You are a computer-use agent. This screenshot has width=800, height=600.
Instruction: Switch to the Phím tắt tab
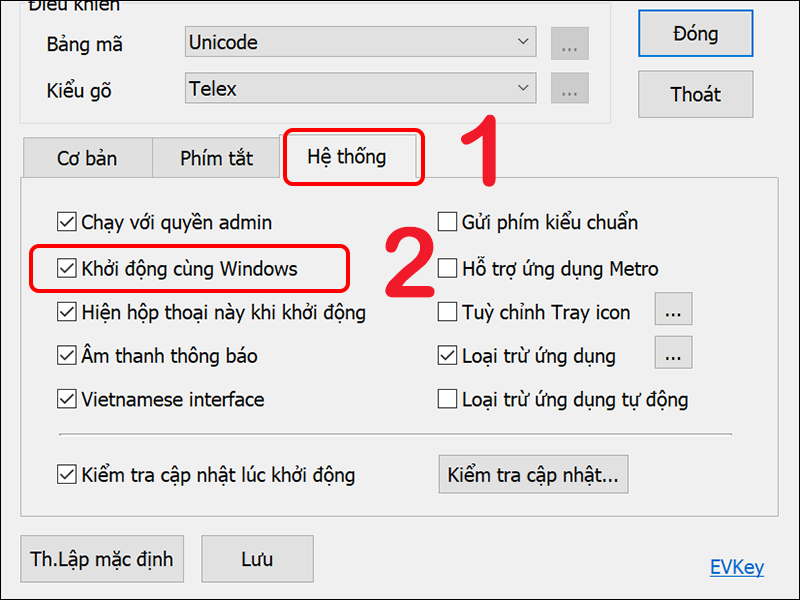pos(216,158)
